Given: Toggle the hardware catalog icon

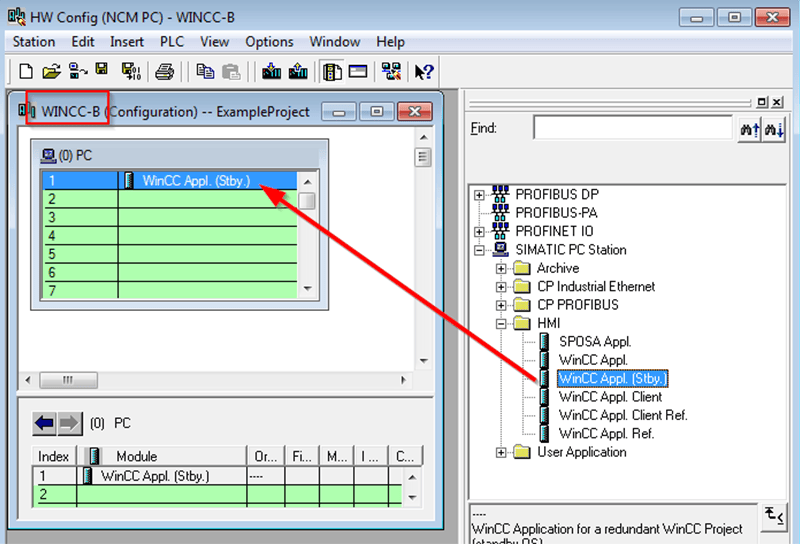Looking at the screenshot, I should 333,71.
